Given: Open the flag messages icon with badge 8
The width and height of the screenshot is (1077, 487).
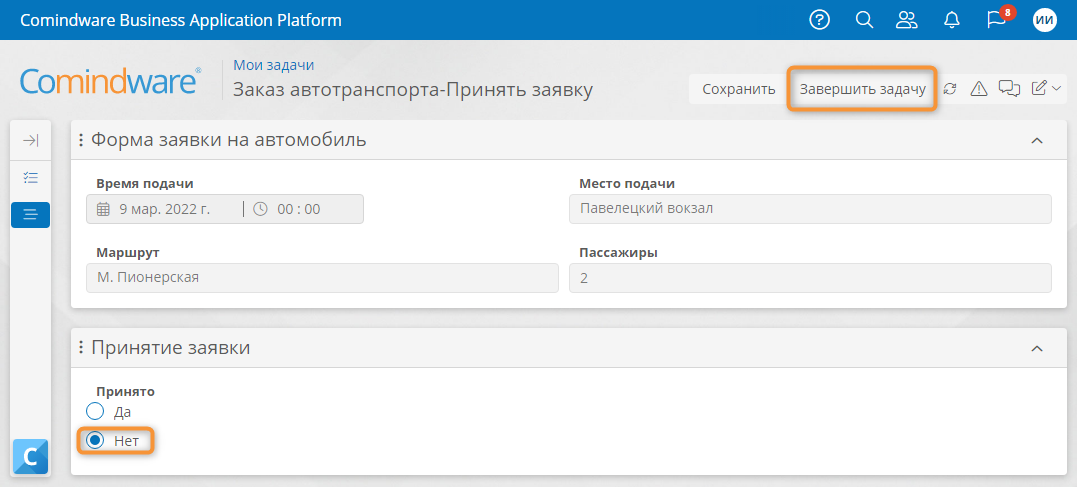Looking at the screenshot, I should point(997,20).
